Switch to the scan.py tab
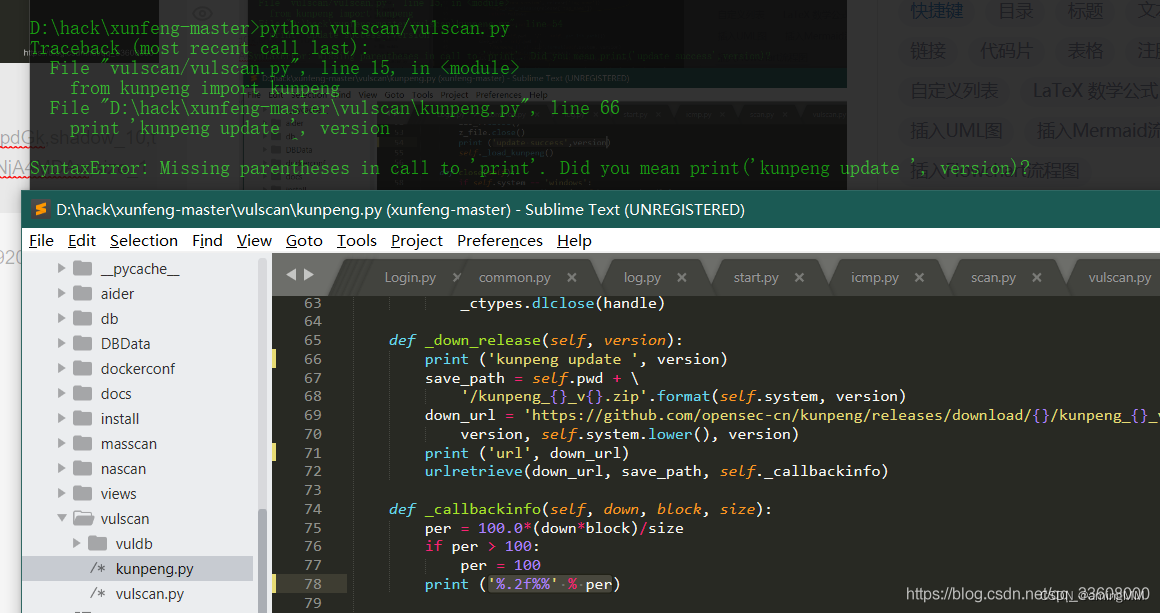The height and width of the screenshot is (613, 1160). [x=993, y=277]
